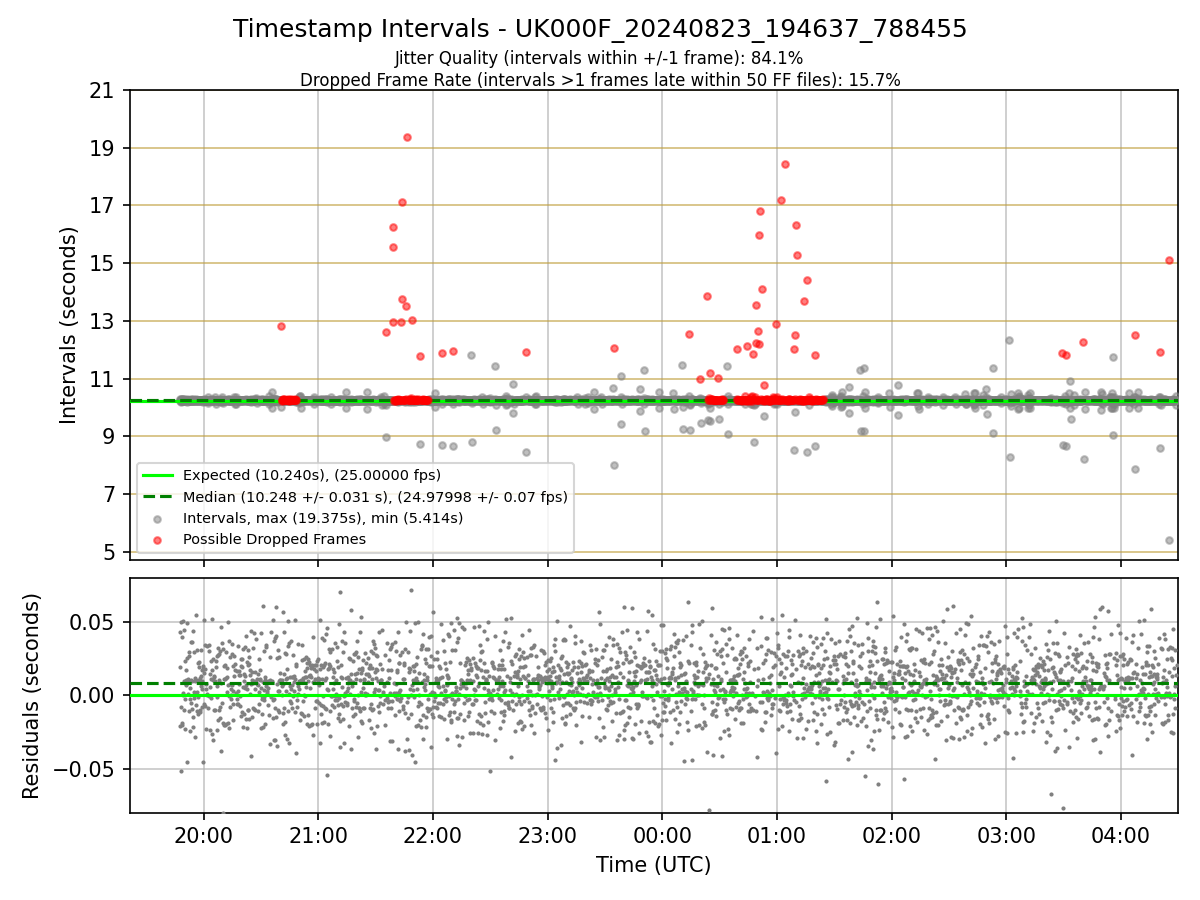Click the isolated red point at 12.8 s near 20:40
This screenshot has width=1200, height=900.
[281, 326]
